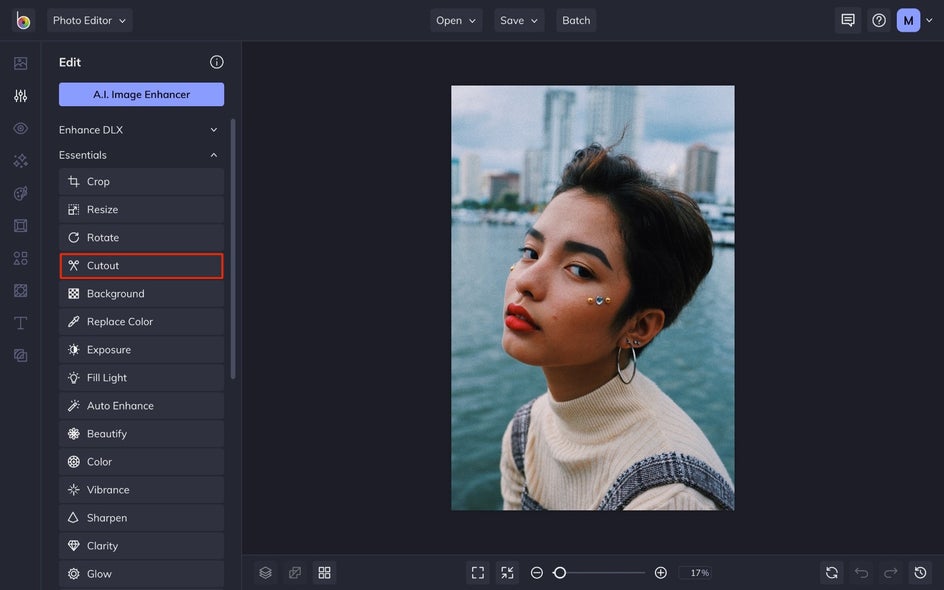The width and height of the screenshot is (944, 590).
Task: Click the Batch button
Action: pyautogui.click(x=576, y=20)
